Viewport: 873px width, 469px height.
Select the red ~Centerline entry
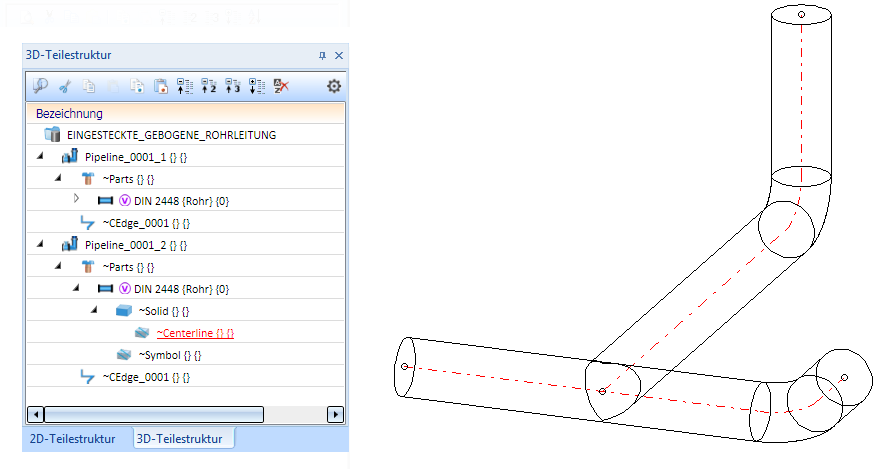[x=195, y=333]
